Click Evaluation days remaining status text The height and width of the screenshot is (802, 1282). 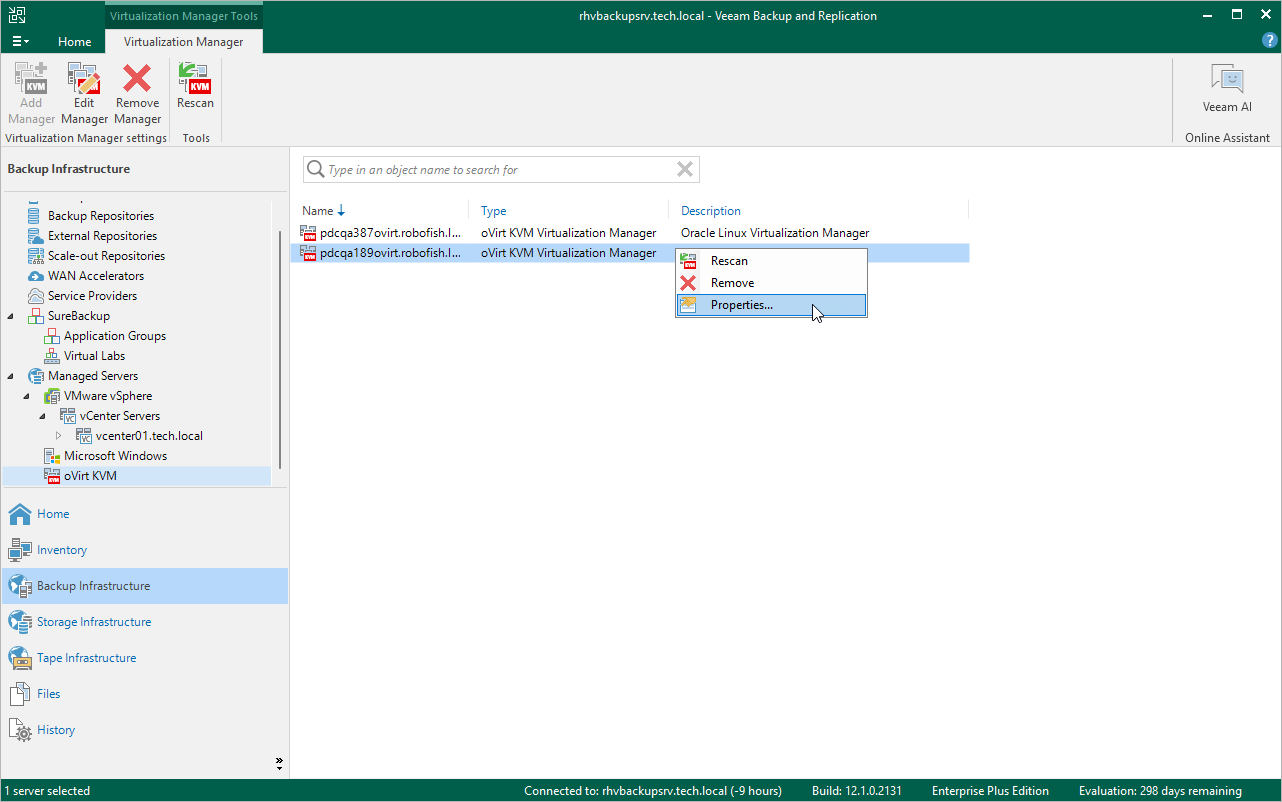1160,791
